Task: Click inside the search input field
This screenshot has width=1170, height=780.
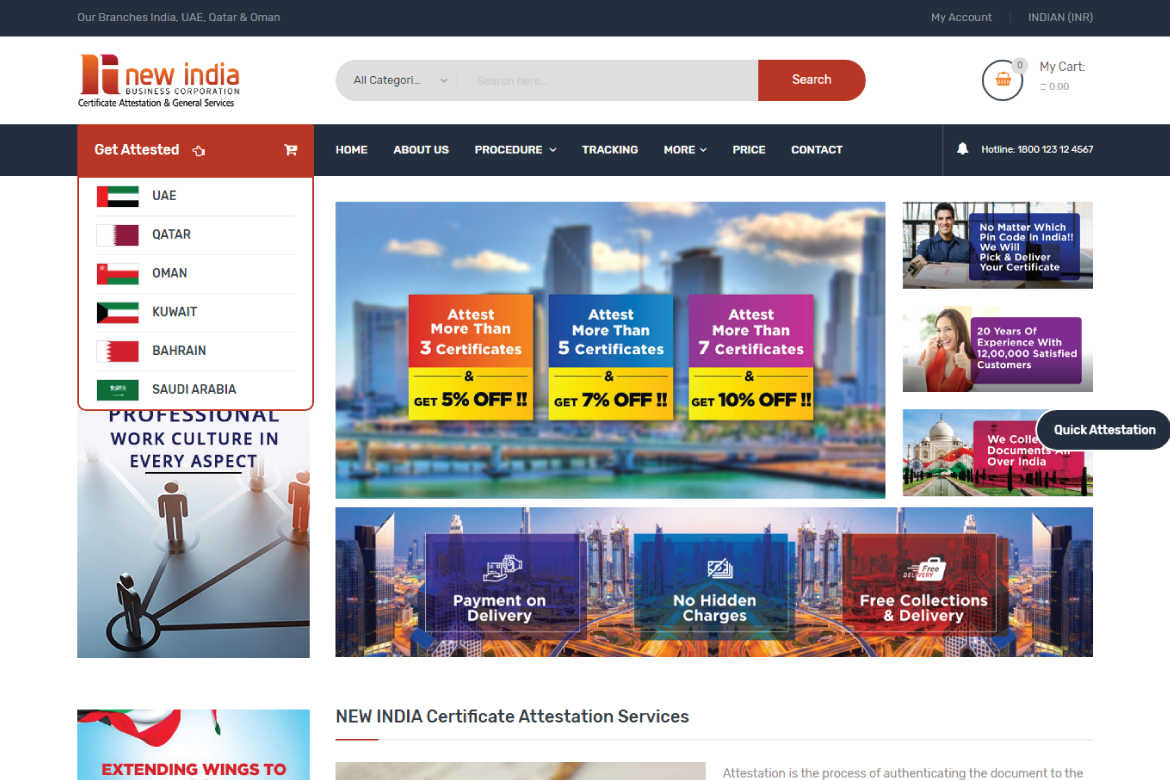Action: 600,79
